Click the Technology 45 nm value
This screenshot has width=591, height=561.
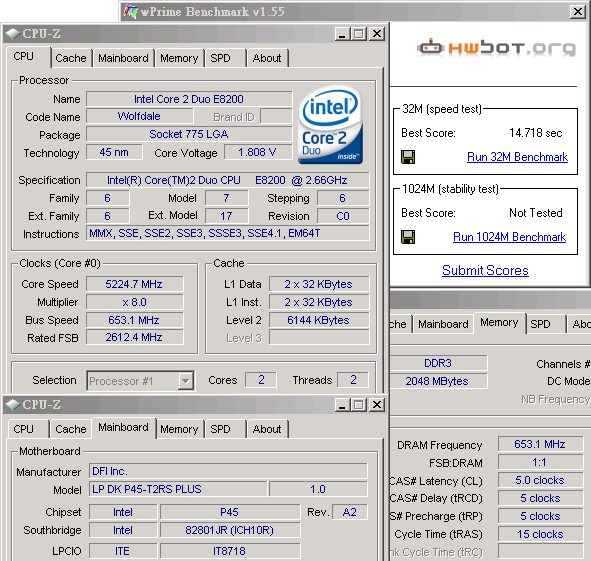[114, 152]
